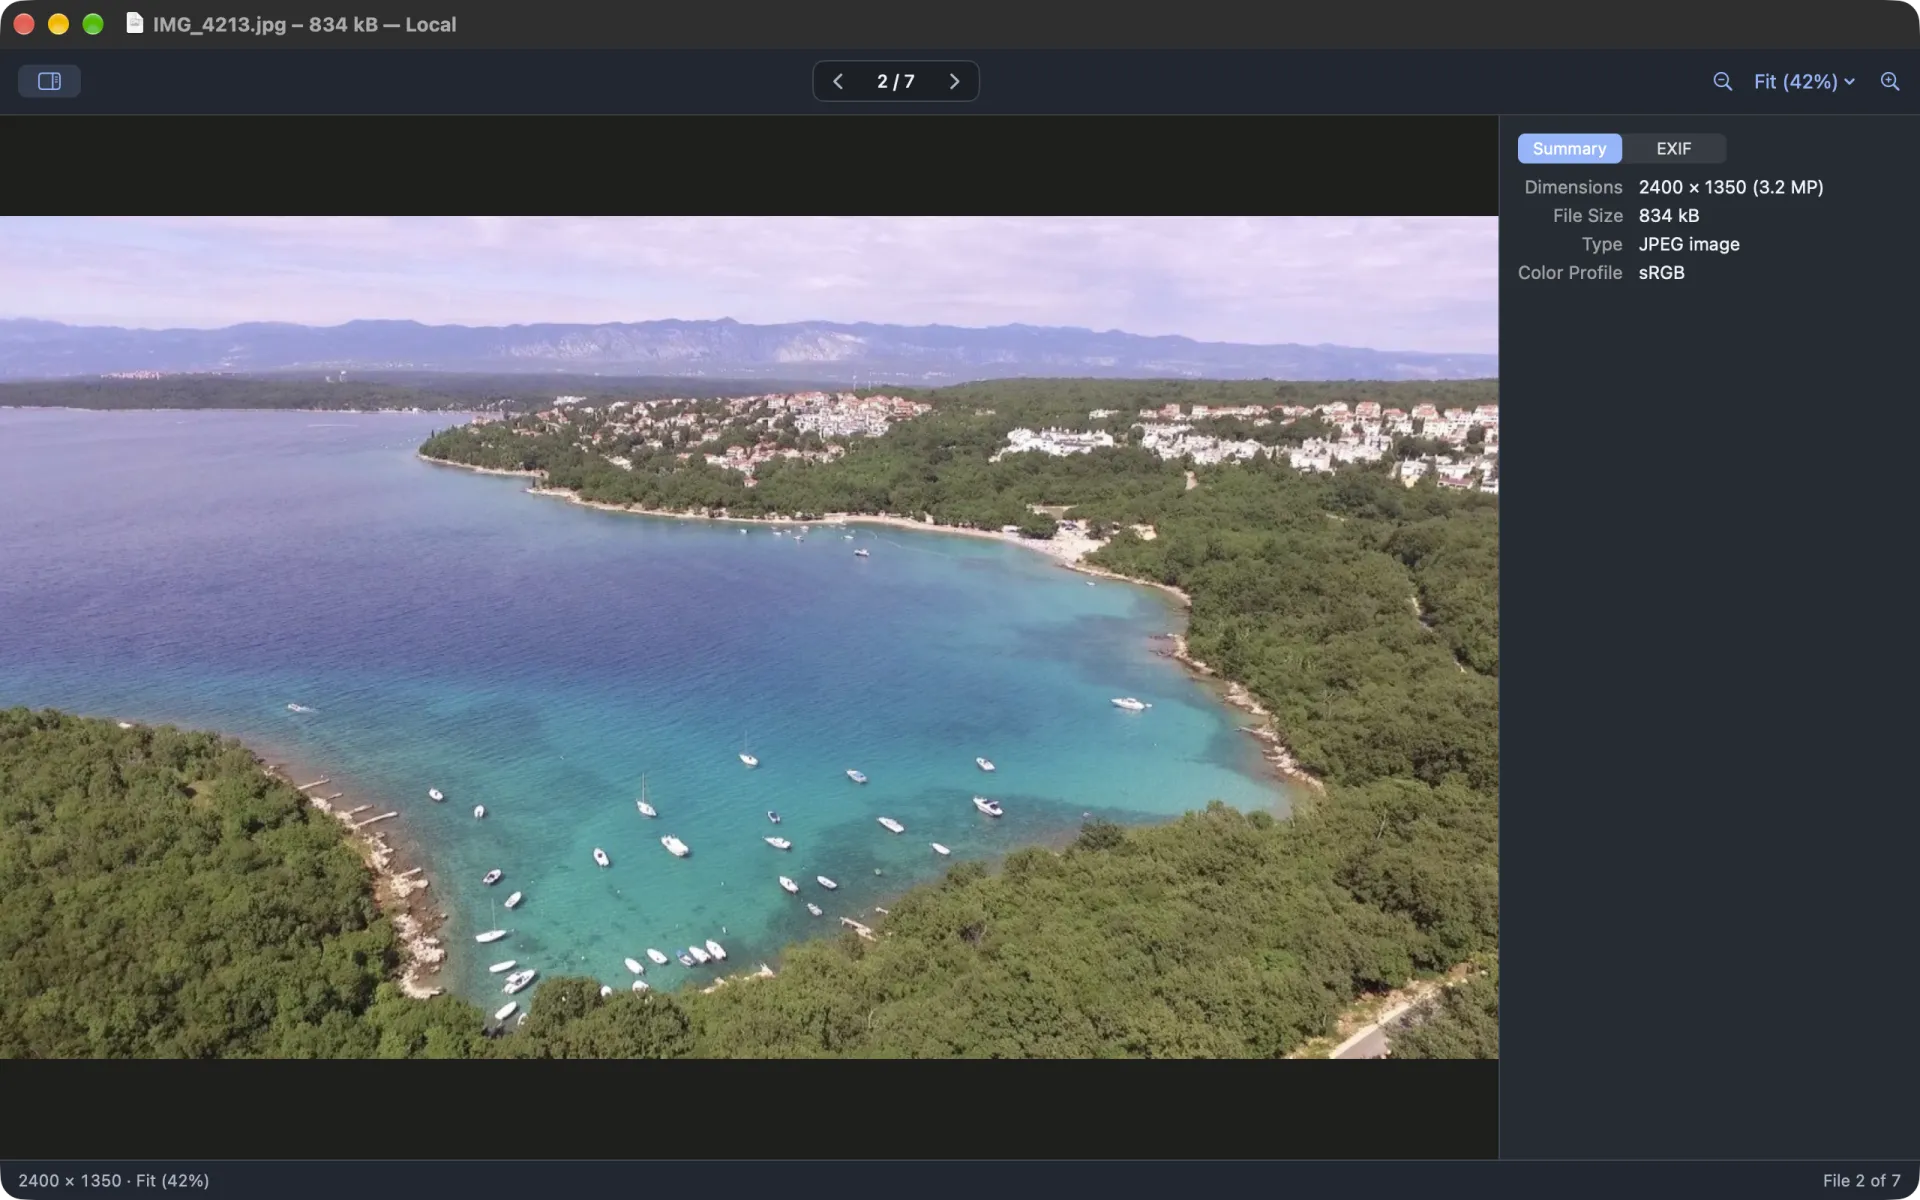Select the Summary tab

click(x=1569, y=148)
